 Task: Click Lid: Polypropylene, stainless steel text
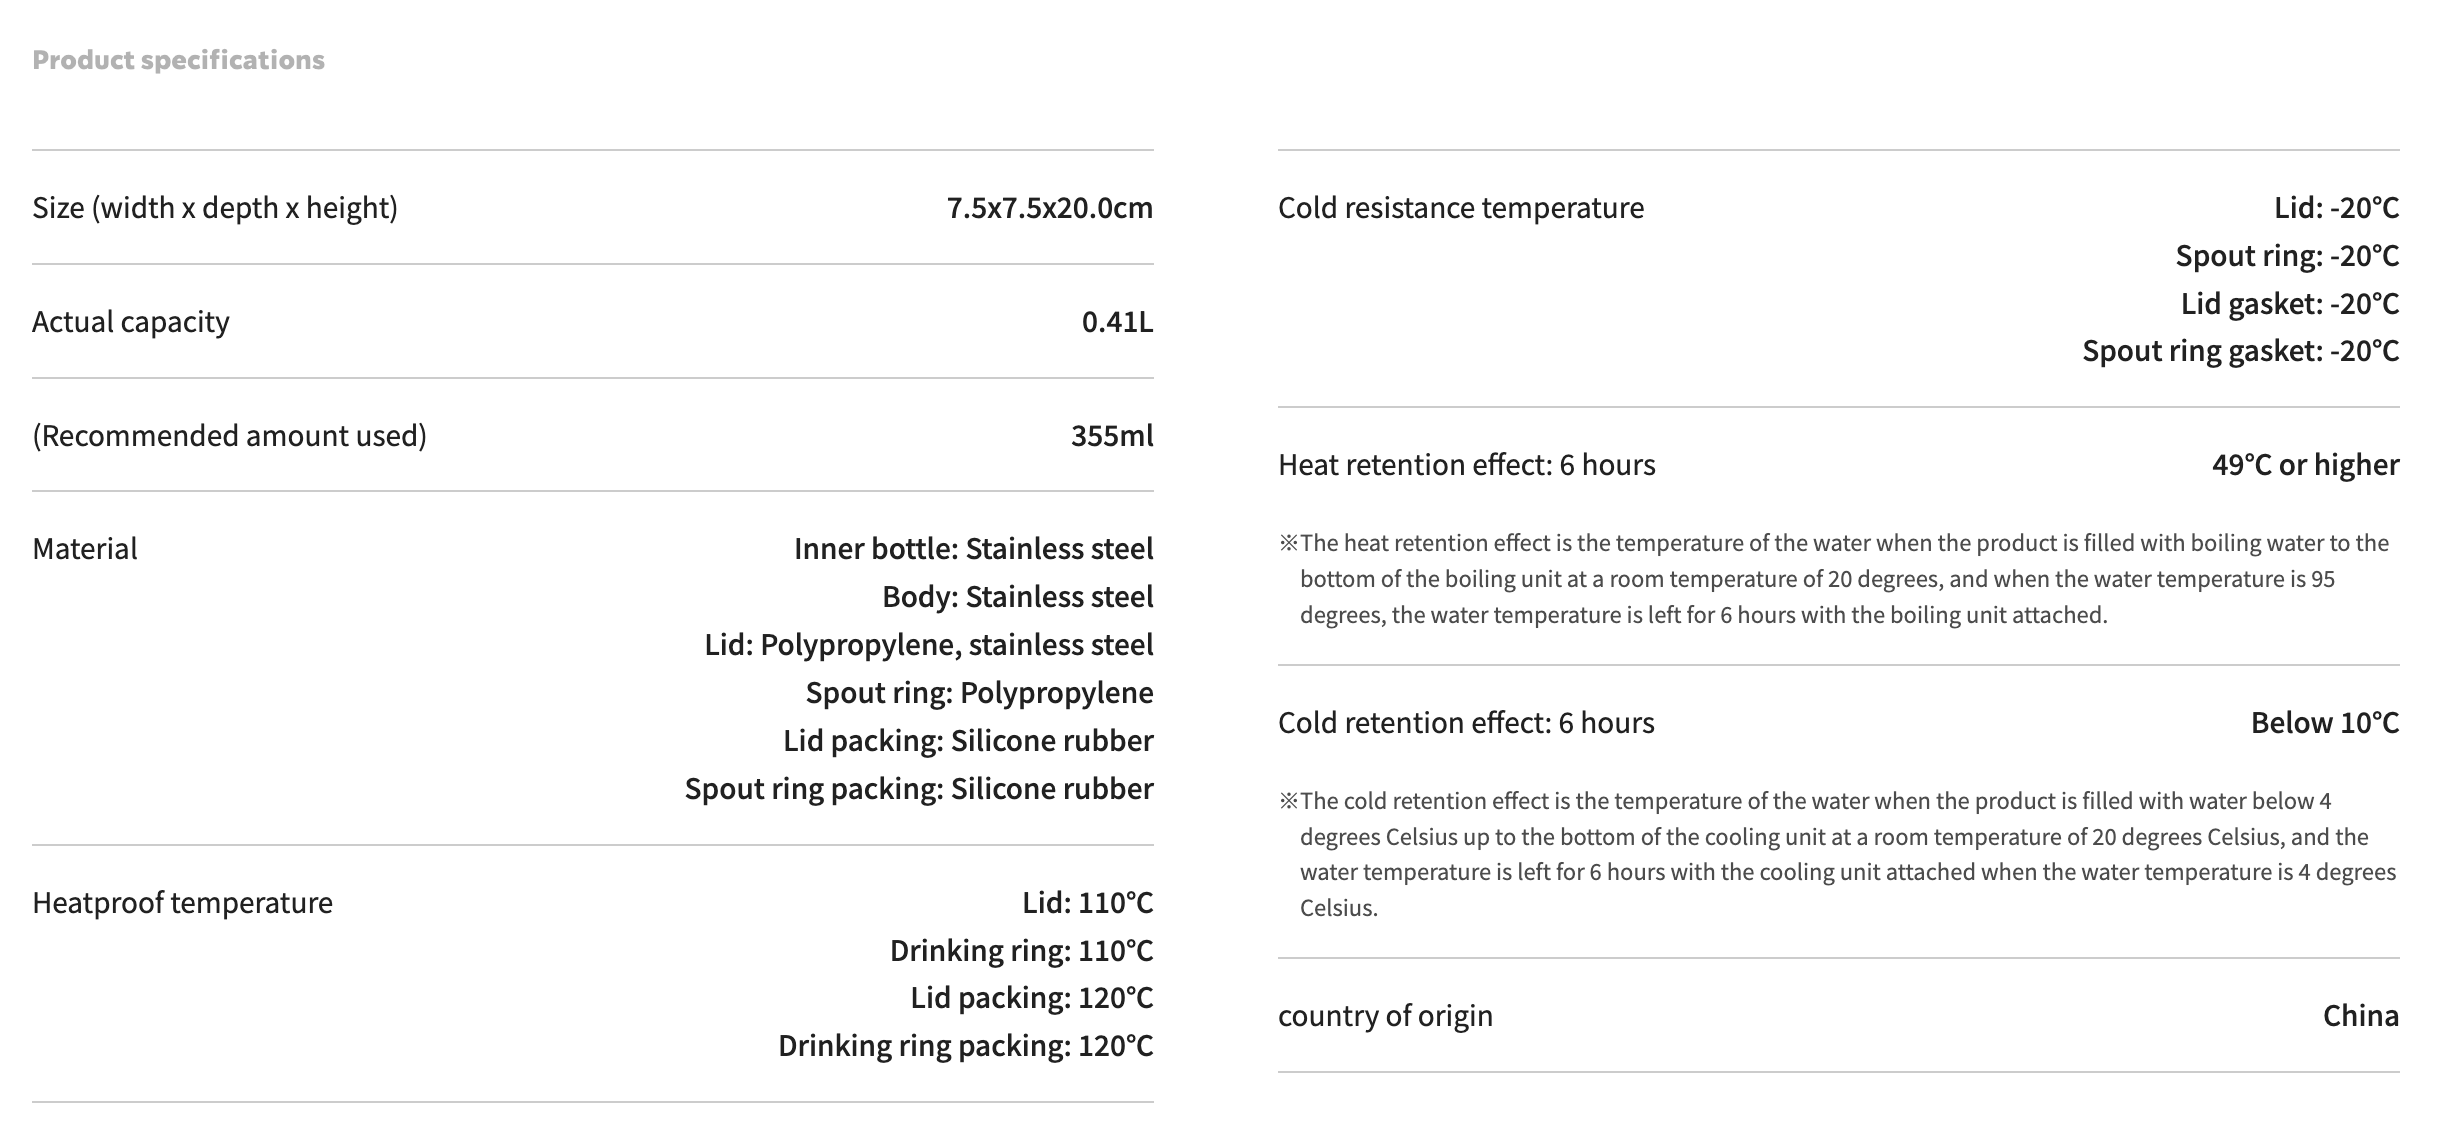click(929, 645)
